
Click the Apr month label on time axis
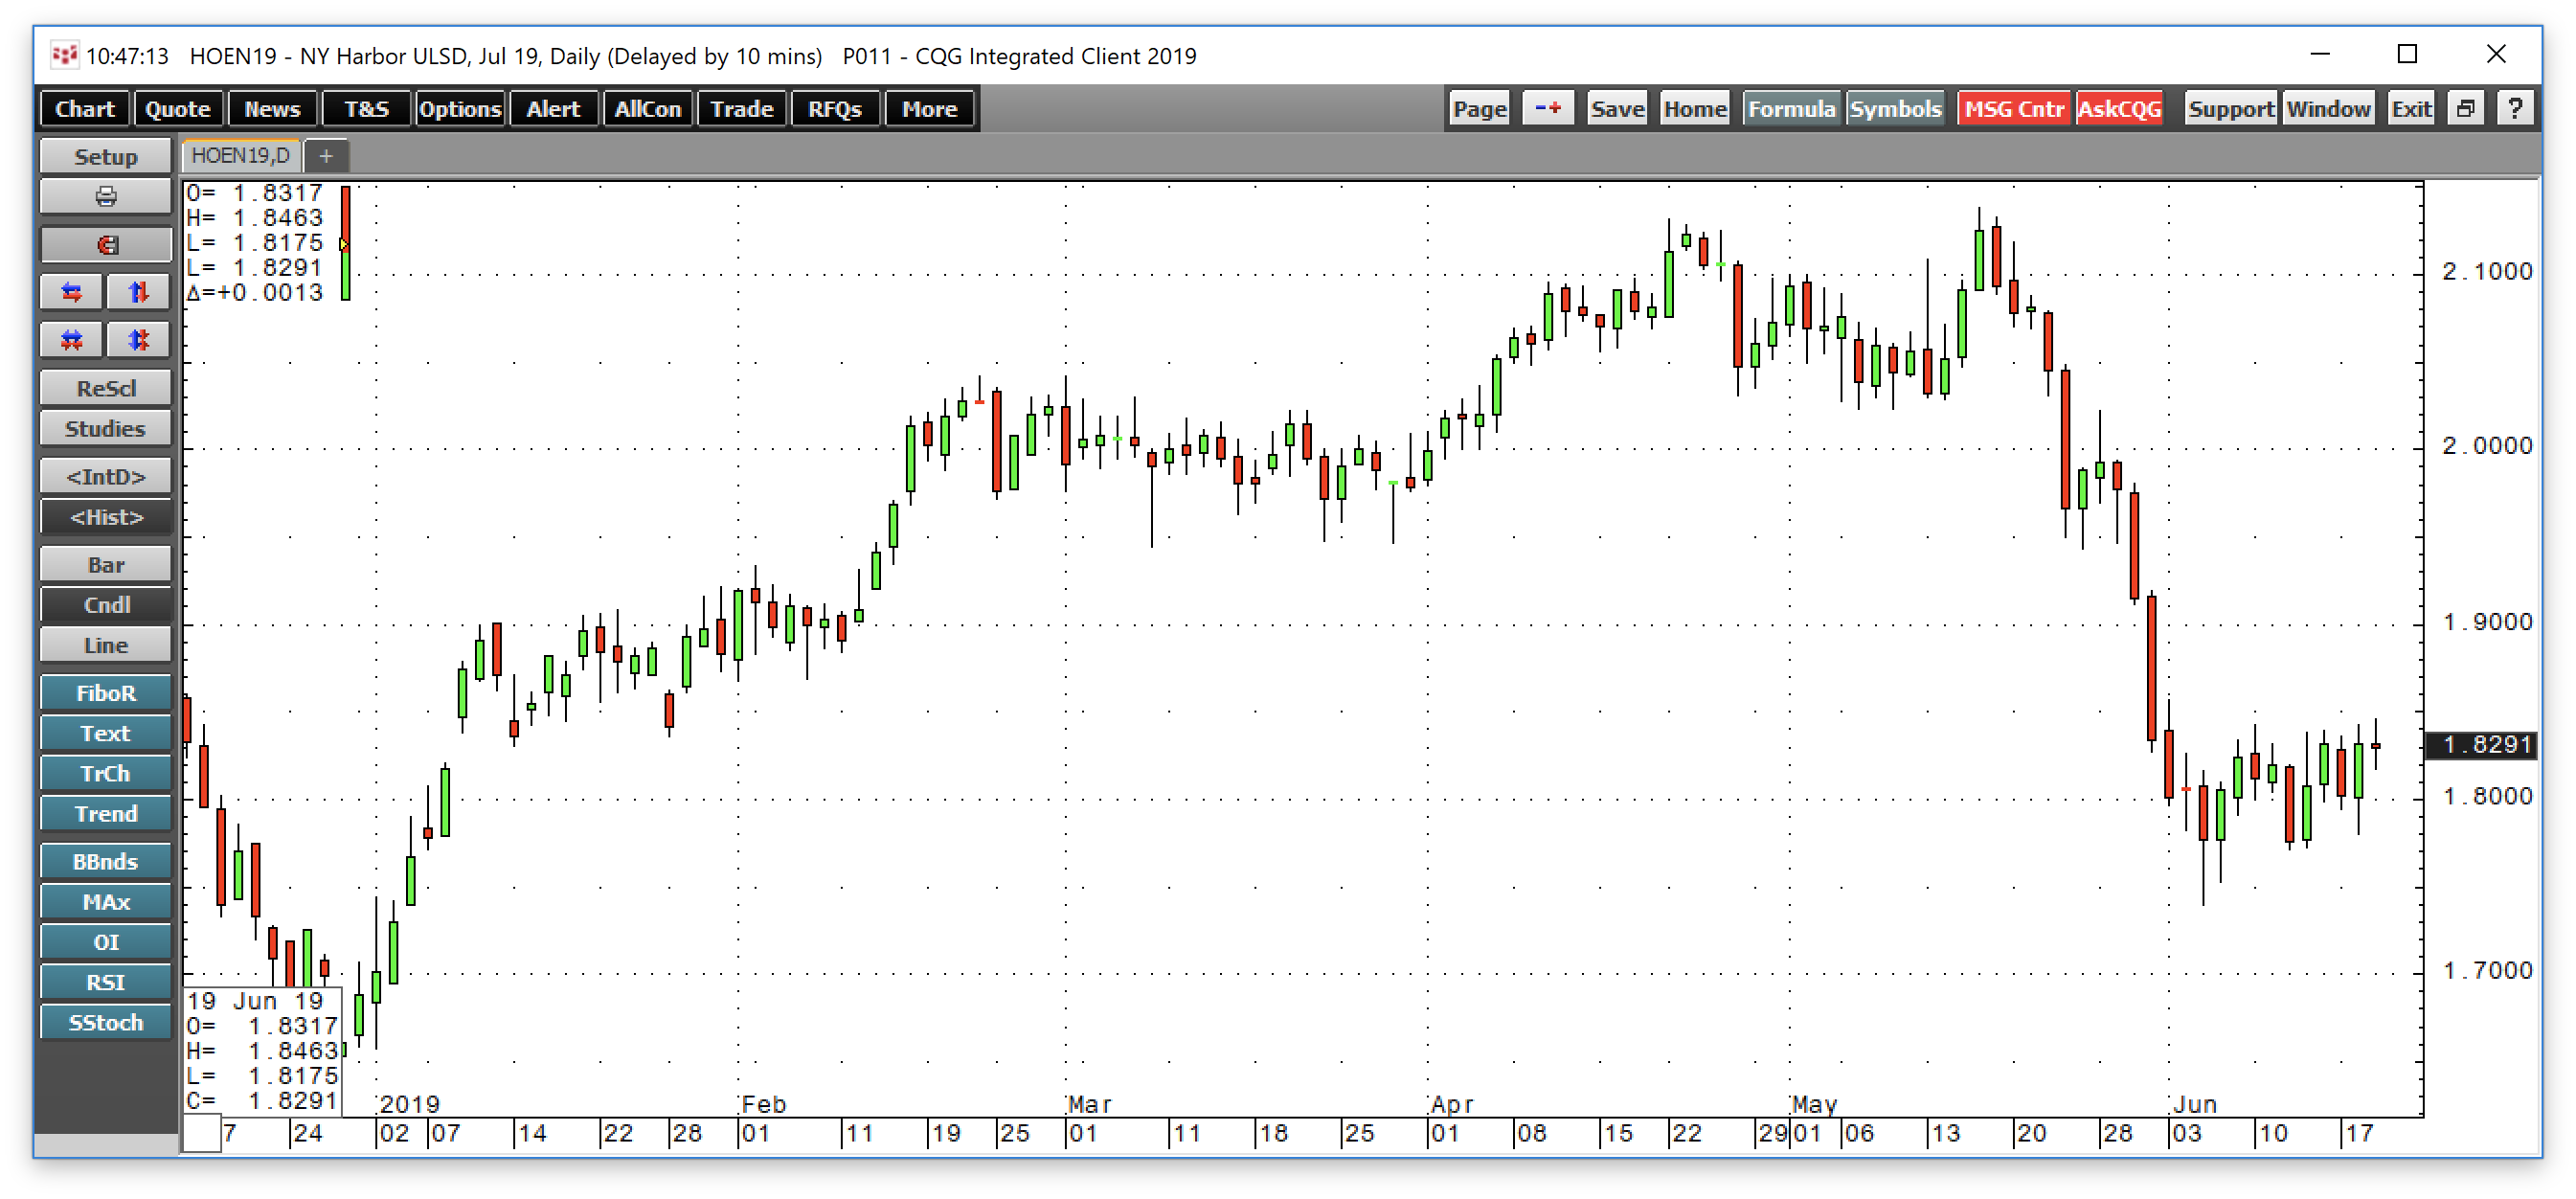coord(1452,1104)
